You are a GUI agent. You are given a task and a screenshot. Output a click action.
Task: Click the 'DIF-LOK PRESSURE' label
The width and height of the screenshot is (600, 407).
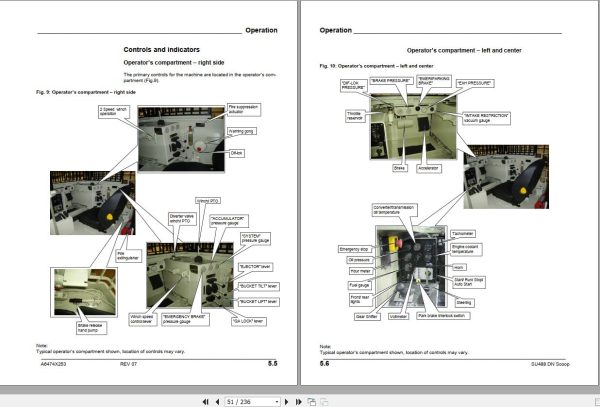point(353,85)
